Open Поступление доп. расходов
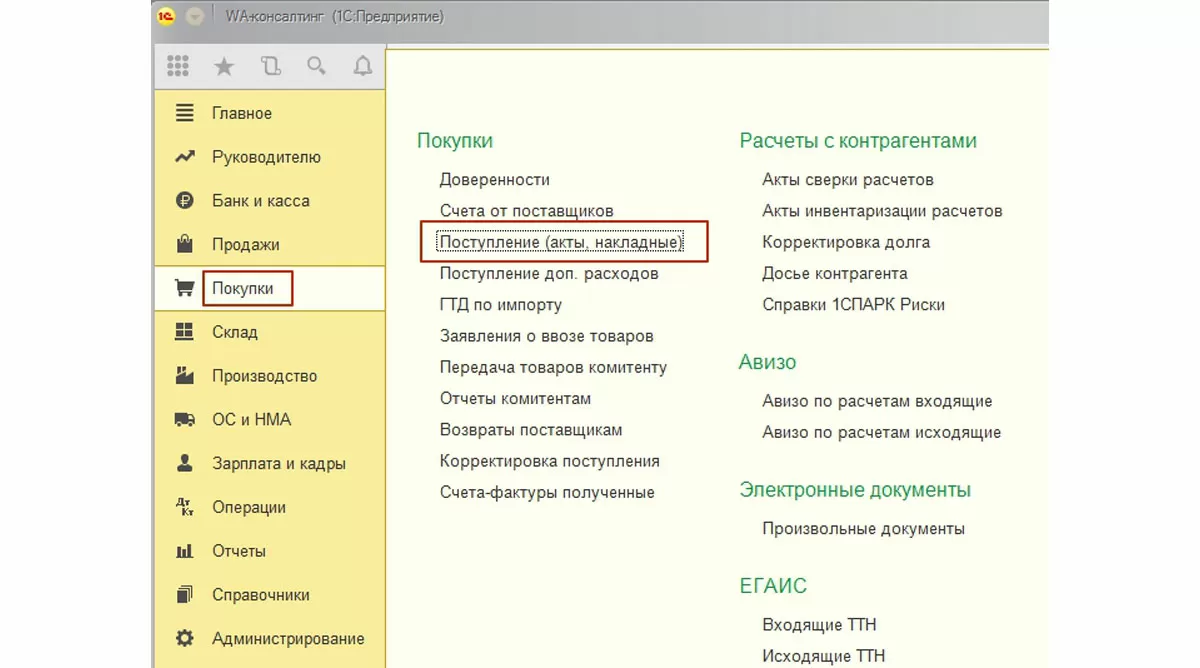The image size is (1200, 668). (549, 273)
